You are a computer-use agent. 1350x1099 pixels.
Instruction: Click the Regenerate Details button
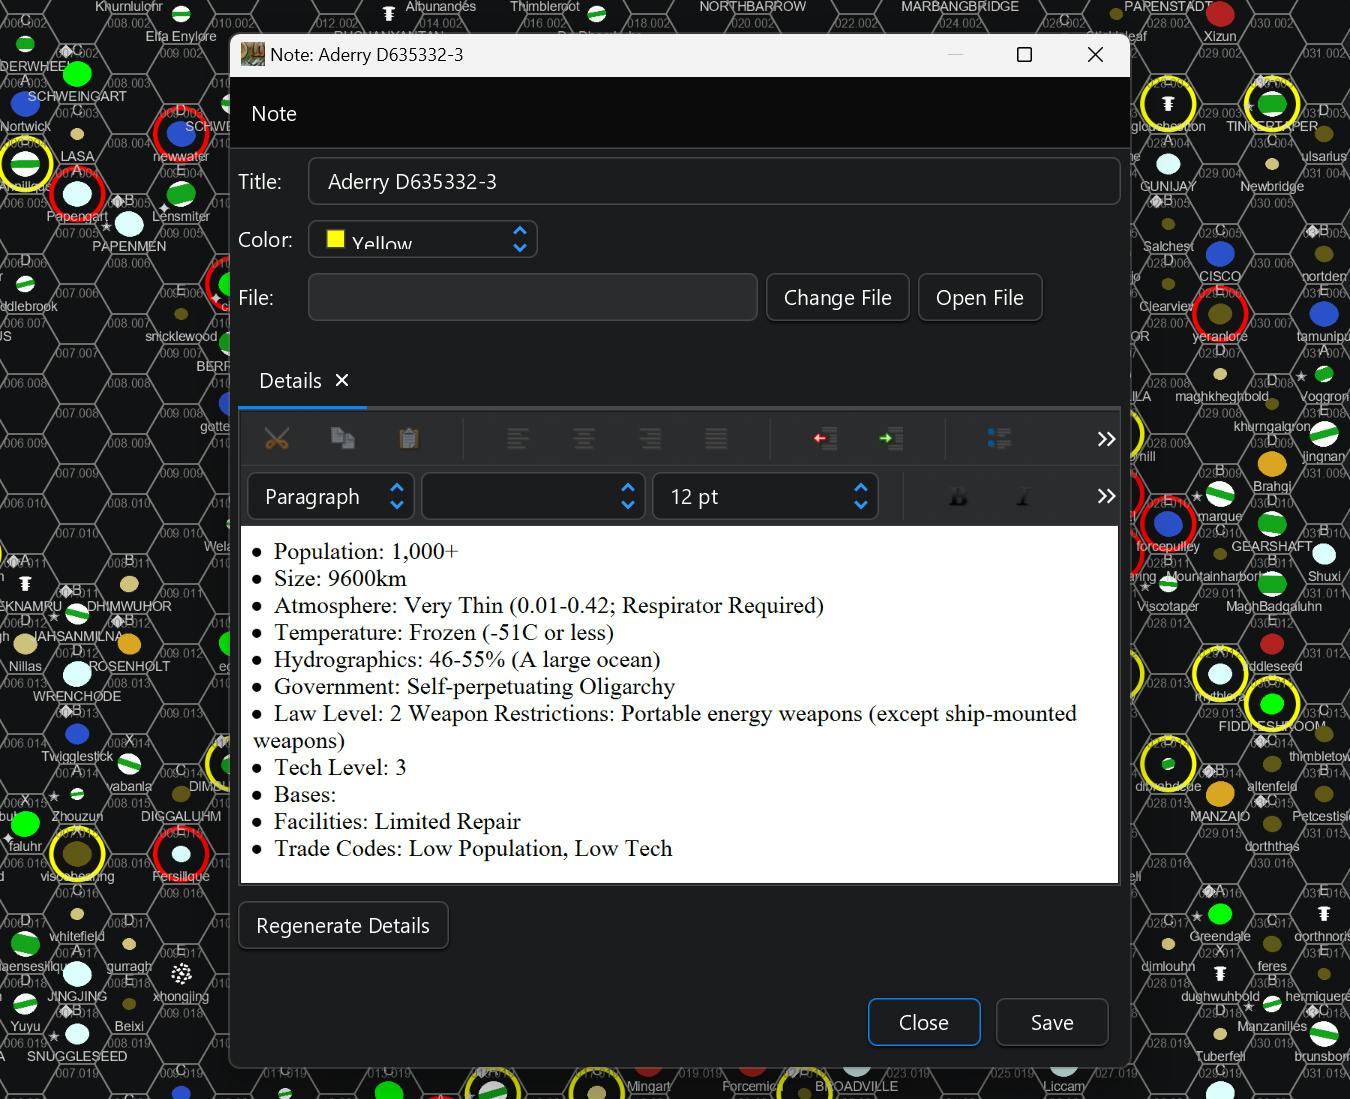click(343, 926)
